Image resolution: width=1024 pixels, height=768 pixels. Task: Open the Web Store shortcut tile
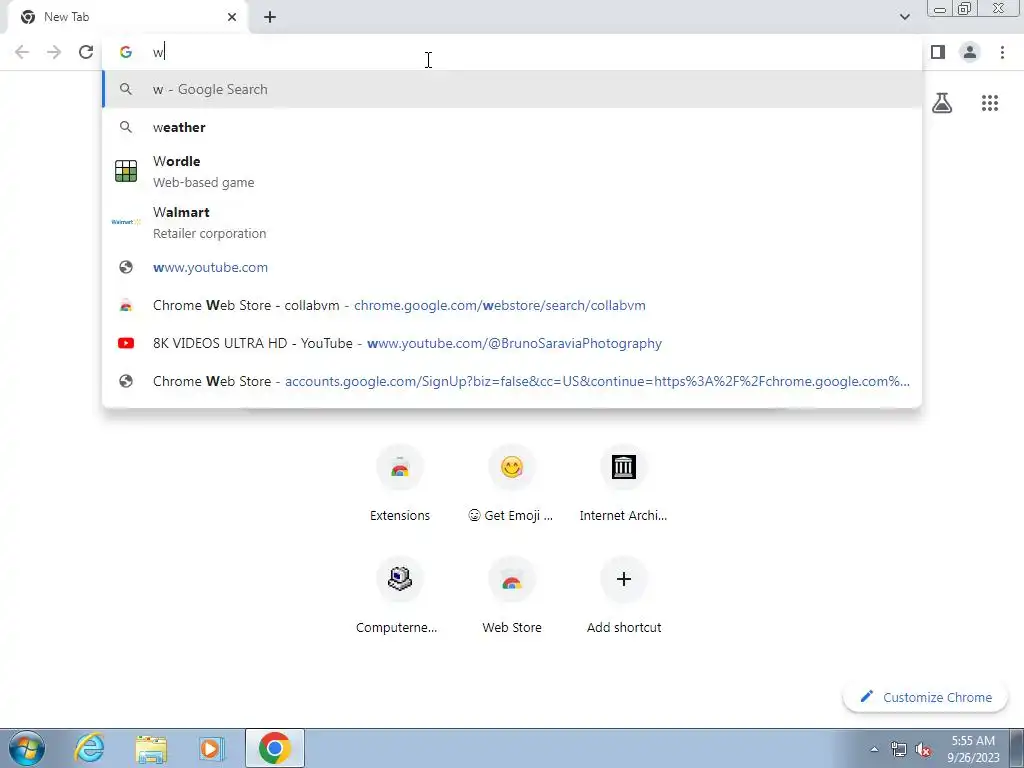[511, 596]
